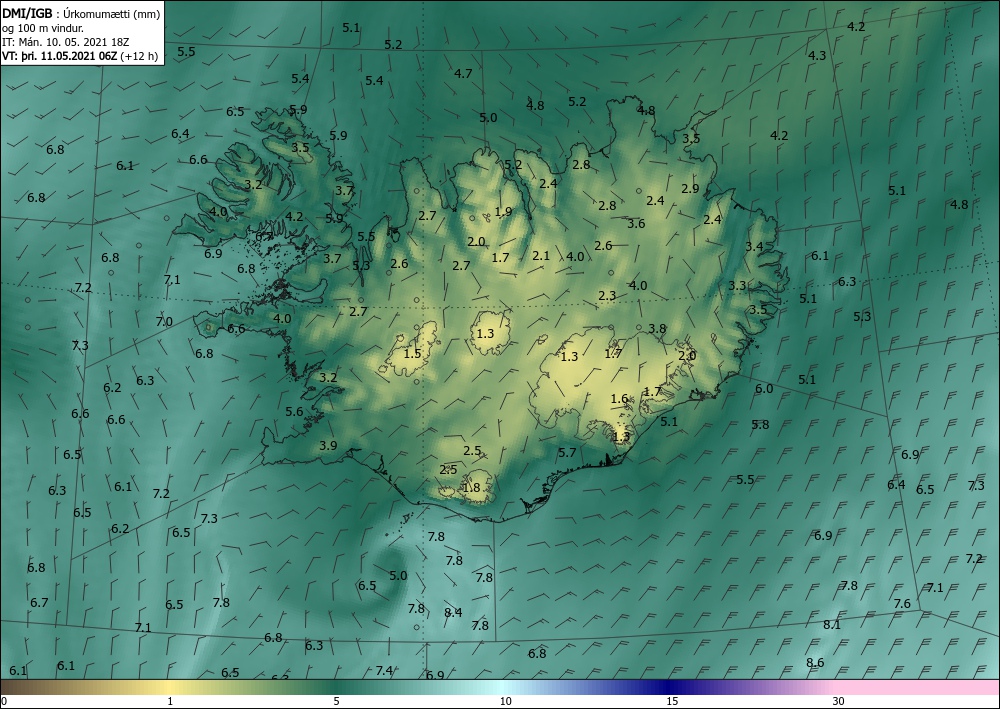
Task: Select the 1.6 value label
Action: click(619, 399)
